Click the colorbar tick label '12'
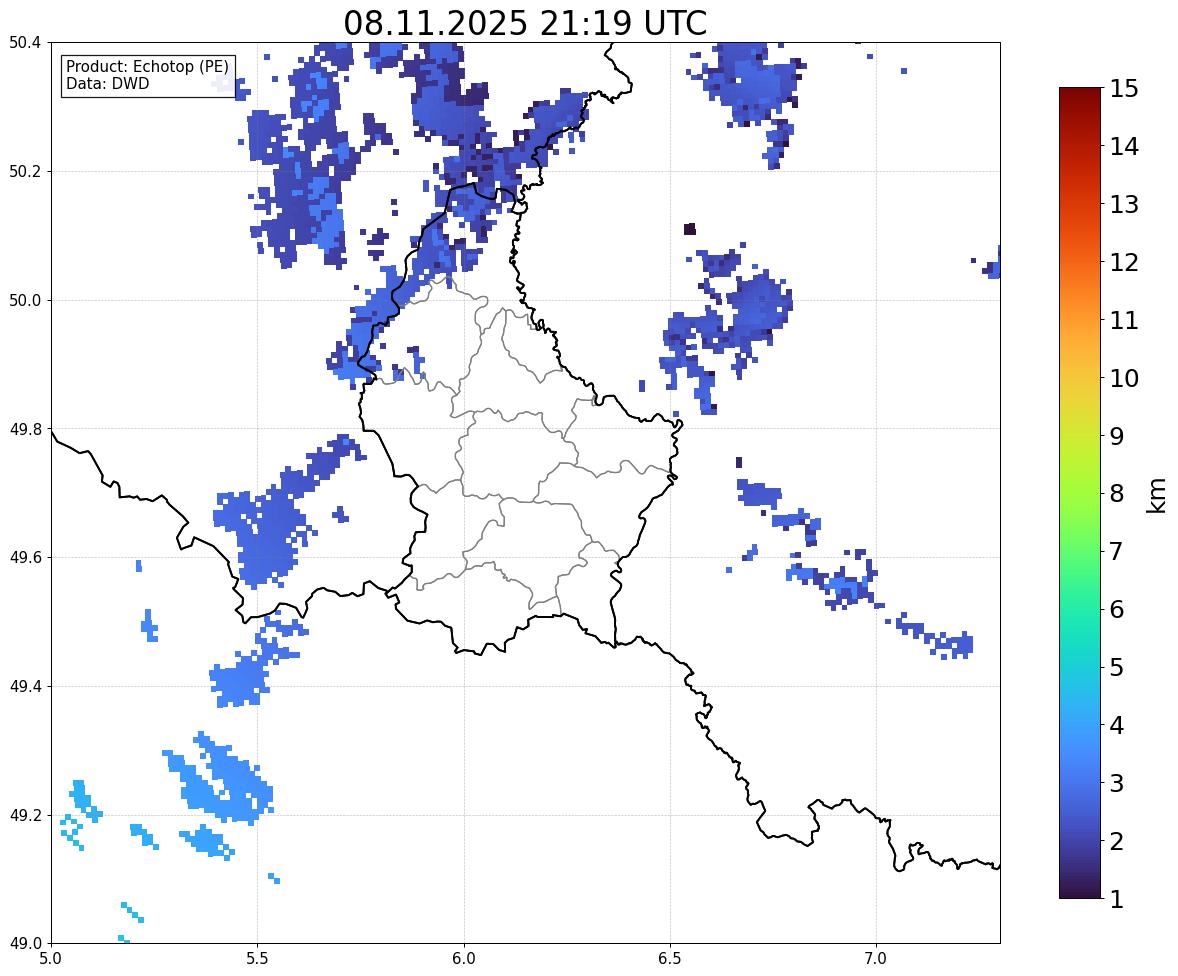 pos(1124,262)
